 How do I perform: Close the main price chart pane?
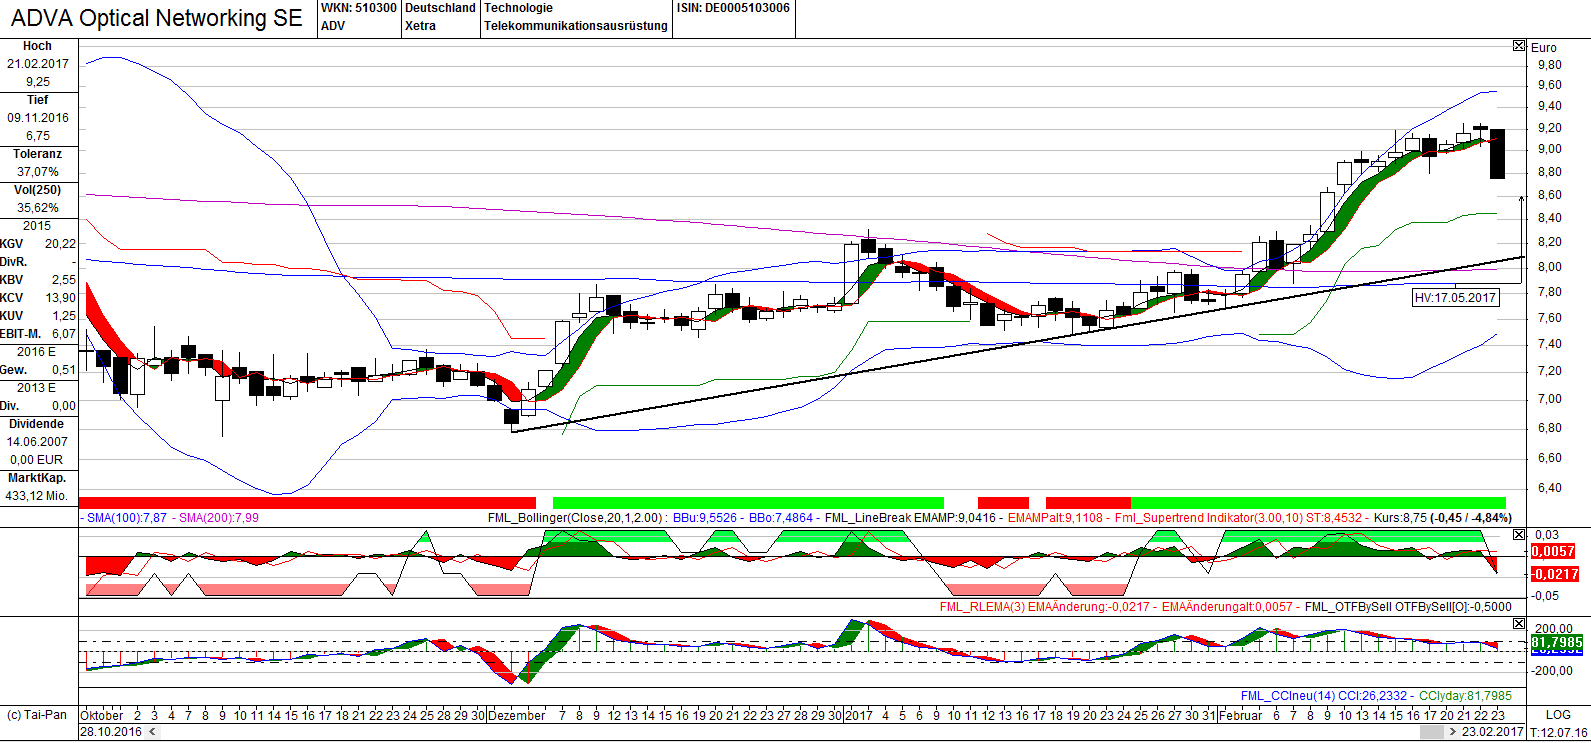1519,46
